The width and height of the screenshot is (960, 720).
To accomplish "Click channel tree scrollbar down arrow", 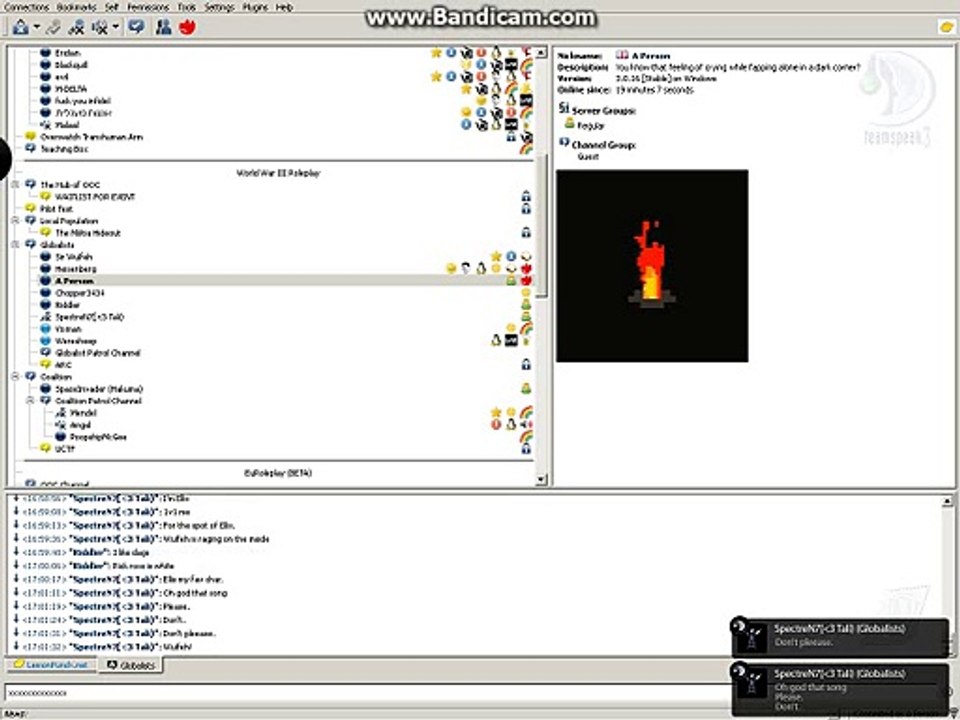I will 541,479.
